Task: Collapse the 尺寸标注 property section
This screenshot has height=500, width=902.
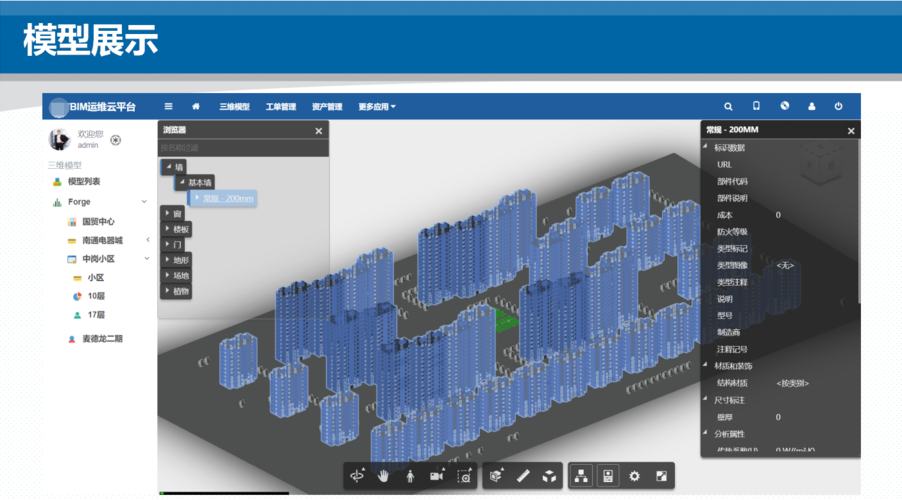Action: coord(705,399)
